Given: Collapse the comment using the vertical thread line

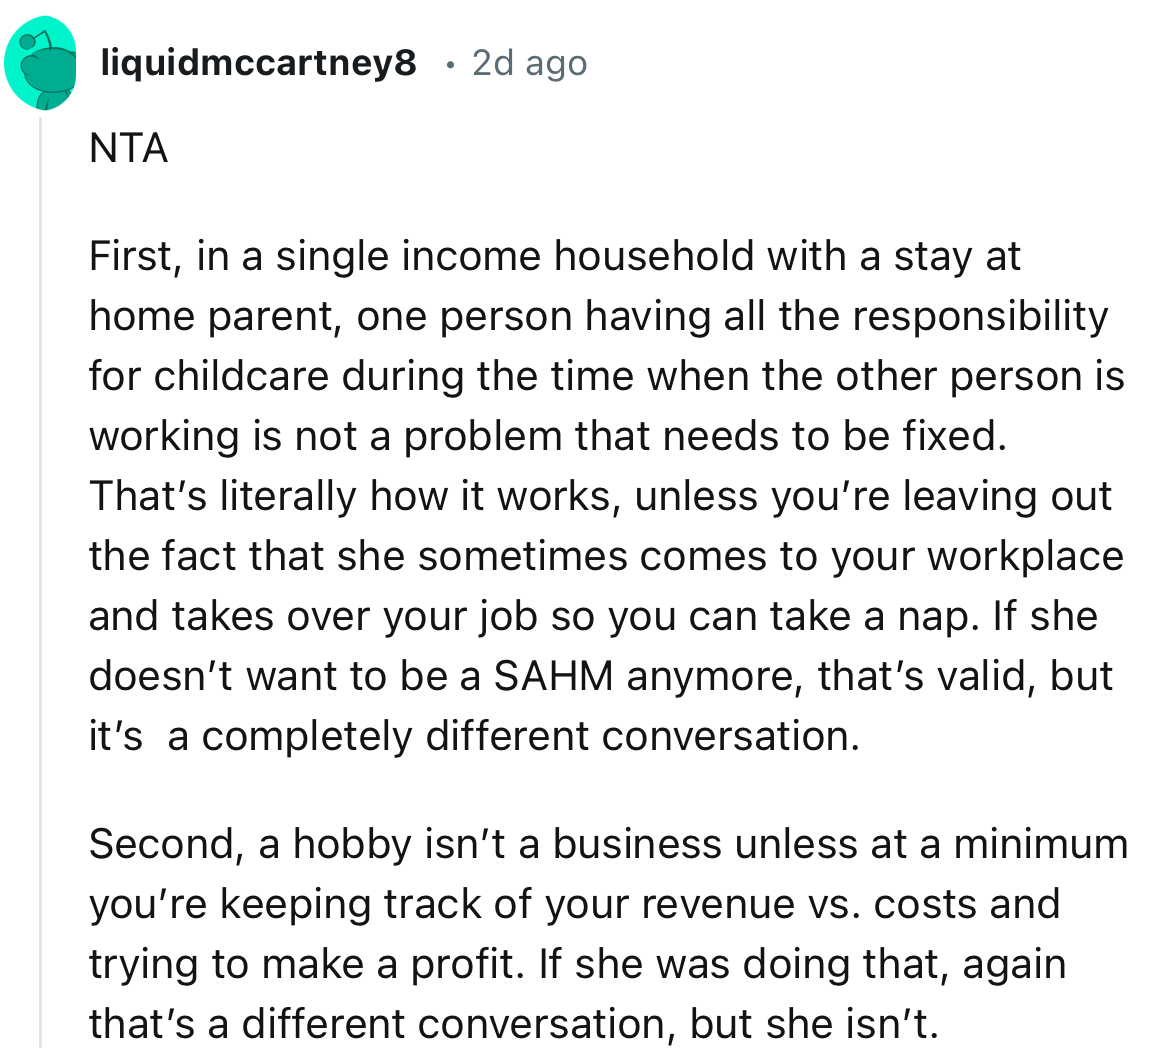Looking at the screenshot, I should pyautogui.click(x=41, y=580).
